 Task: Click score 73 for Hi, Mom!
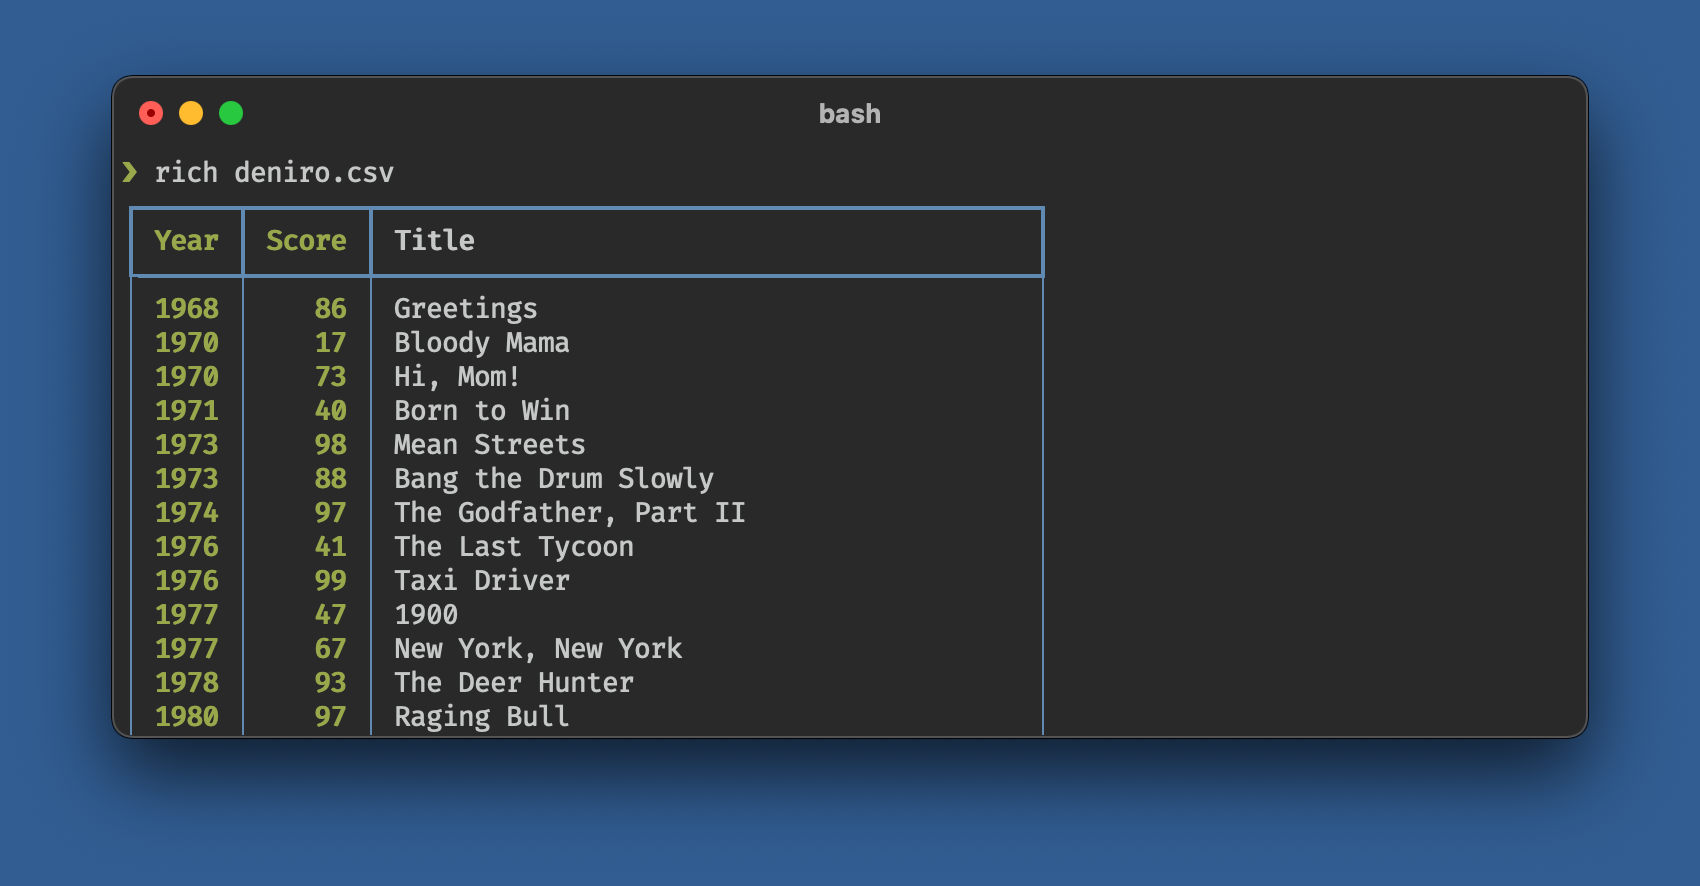point(331,377)
